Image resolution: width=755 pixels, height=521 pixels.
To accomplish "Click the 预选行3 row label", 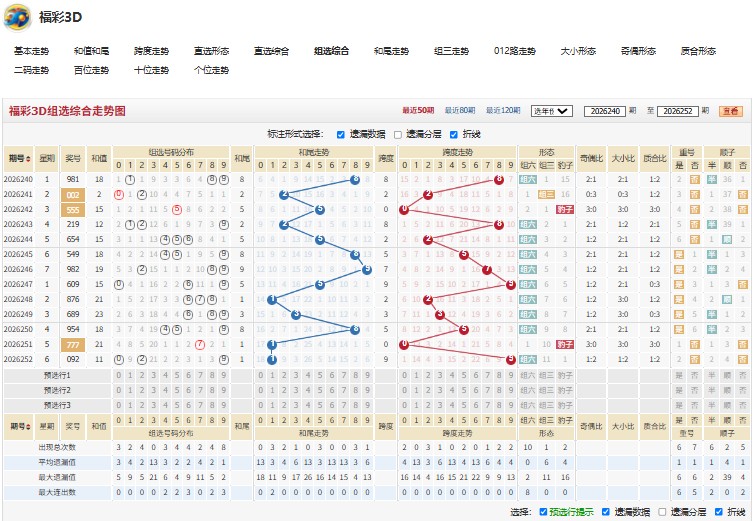I will pos(57,405).
